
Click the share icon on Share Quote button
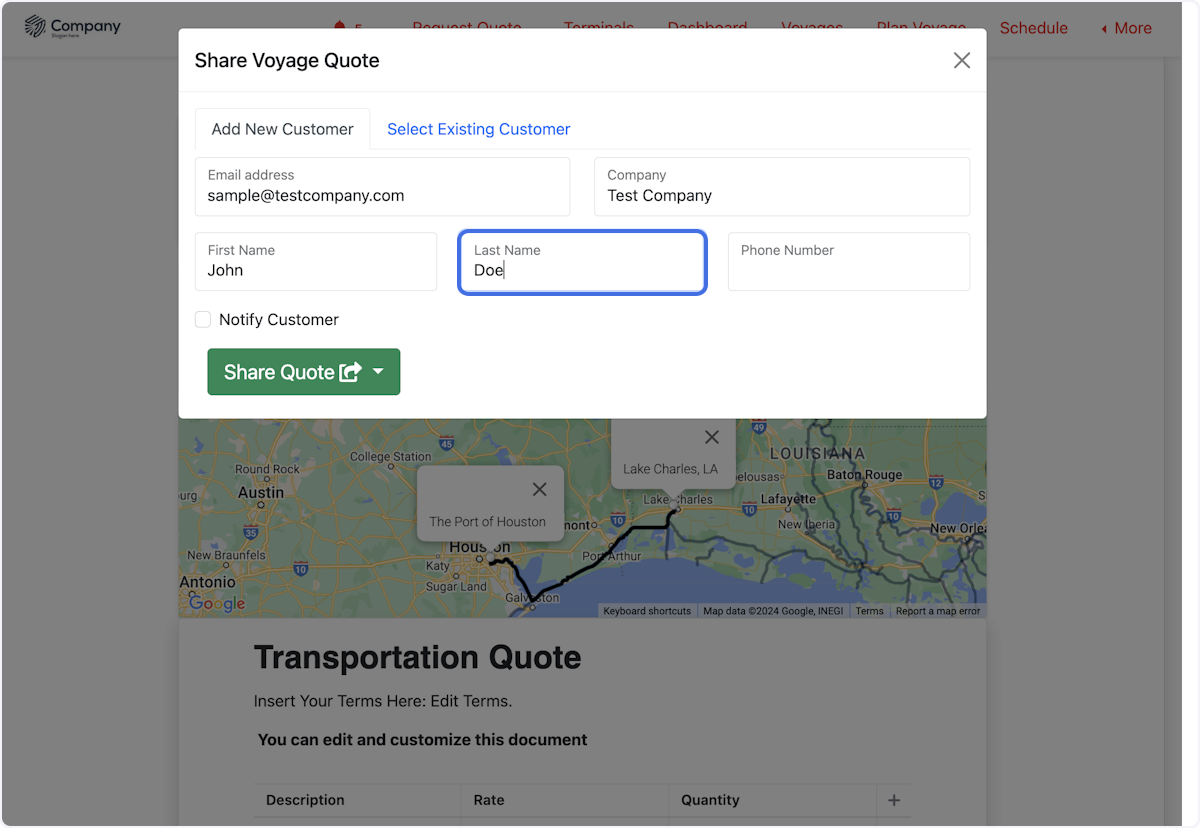coord(350,372)
